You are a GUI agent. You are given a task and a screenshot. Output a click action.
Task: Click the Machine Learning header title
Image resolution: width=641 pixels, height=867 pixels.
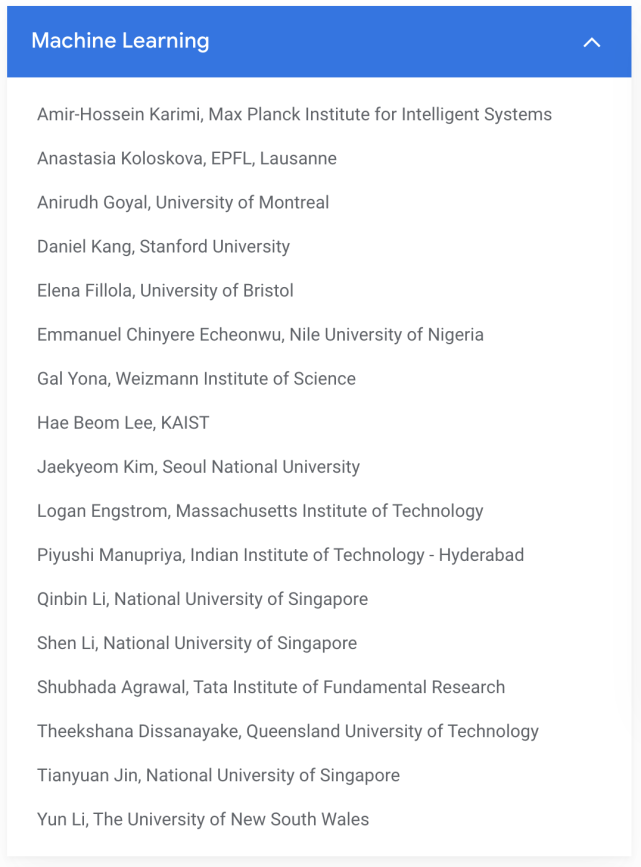[120, 41]
